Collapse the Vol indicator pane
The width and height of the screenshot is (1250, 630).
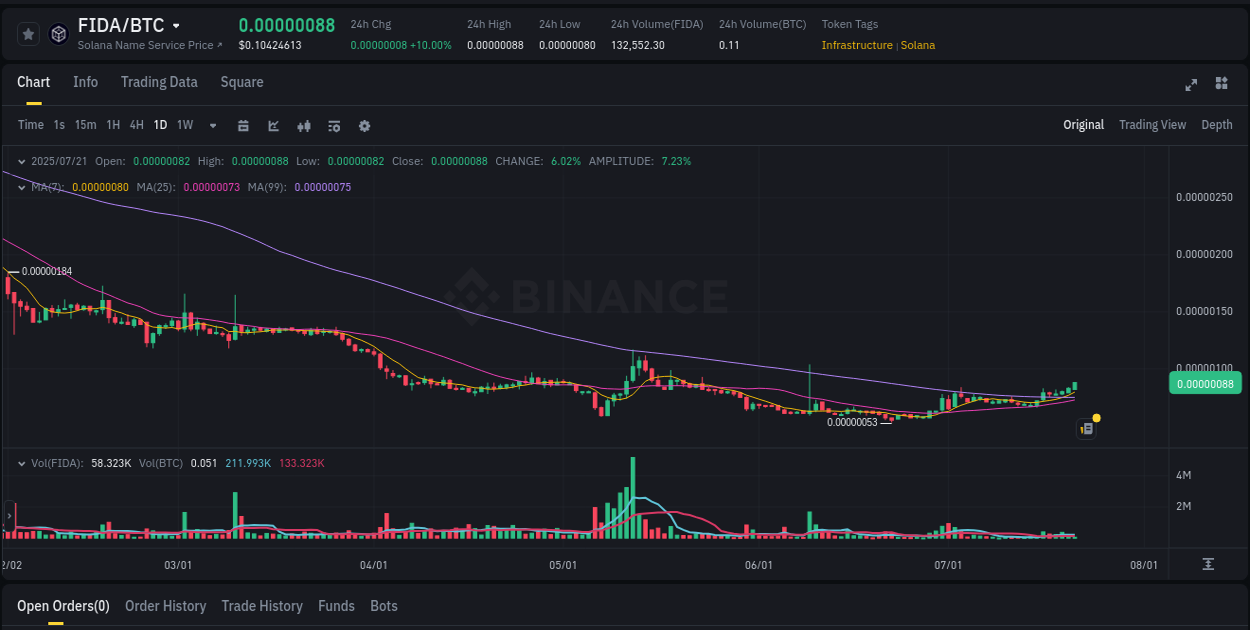(22, 463)
